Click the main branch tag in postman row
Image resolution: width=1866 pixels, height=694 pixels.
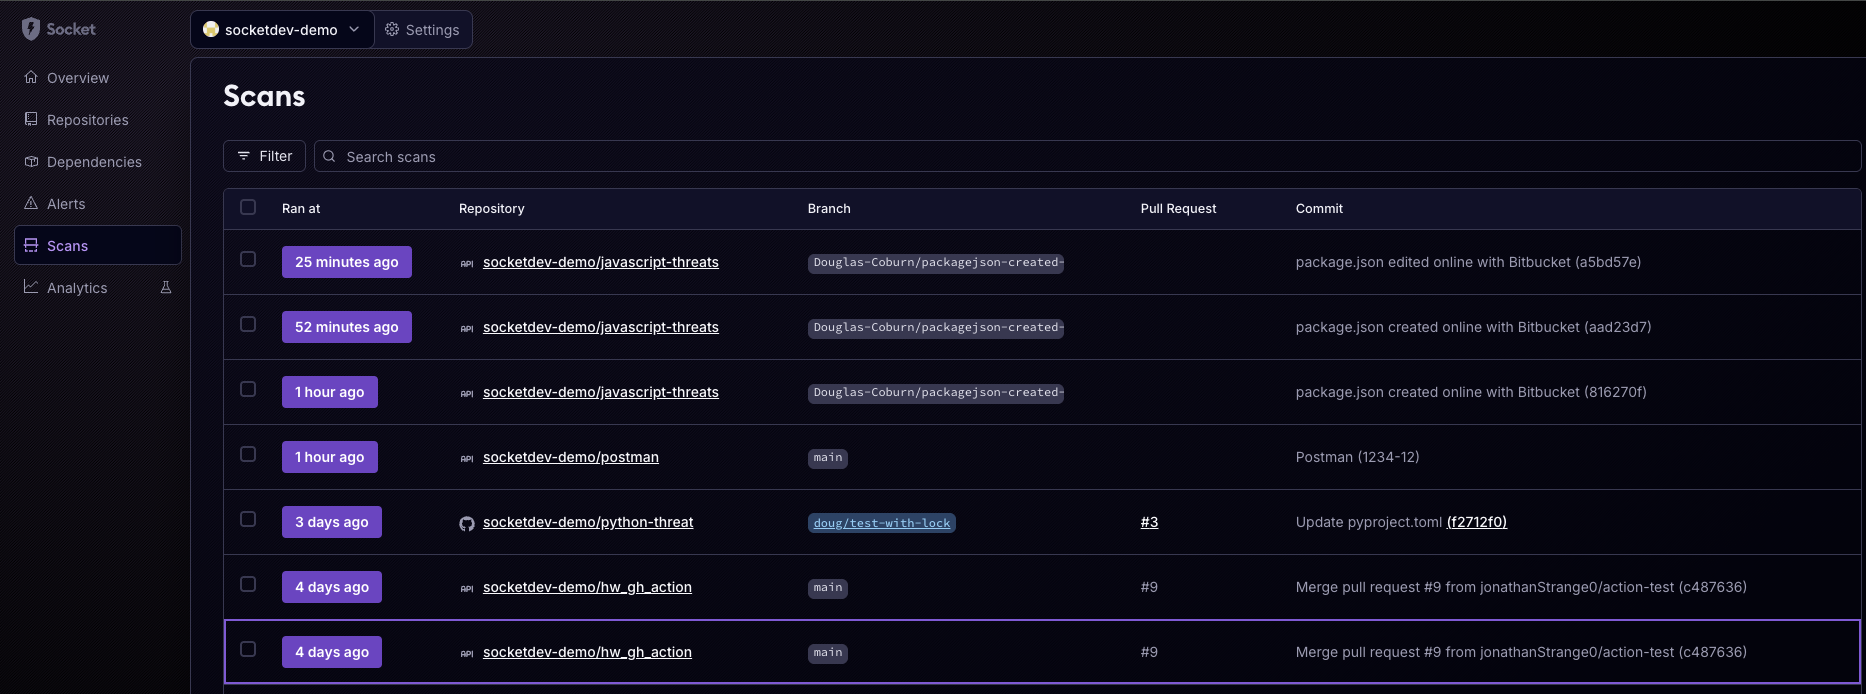(828, 458)
